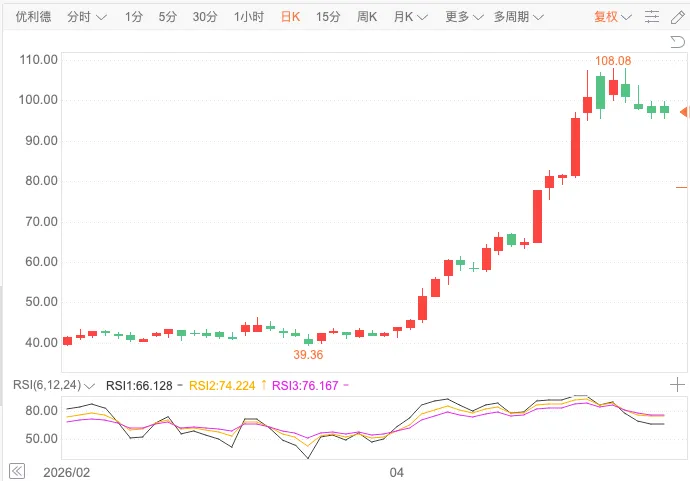Expand the 分时 dropdown
The height and width of the screenshot is (481, 690).
point(87,17)
